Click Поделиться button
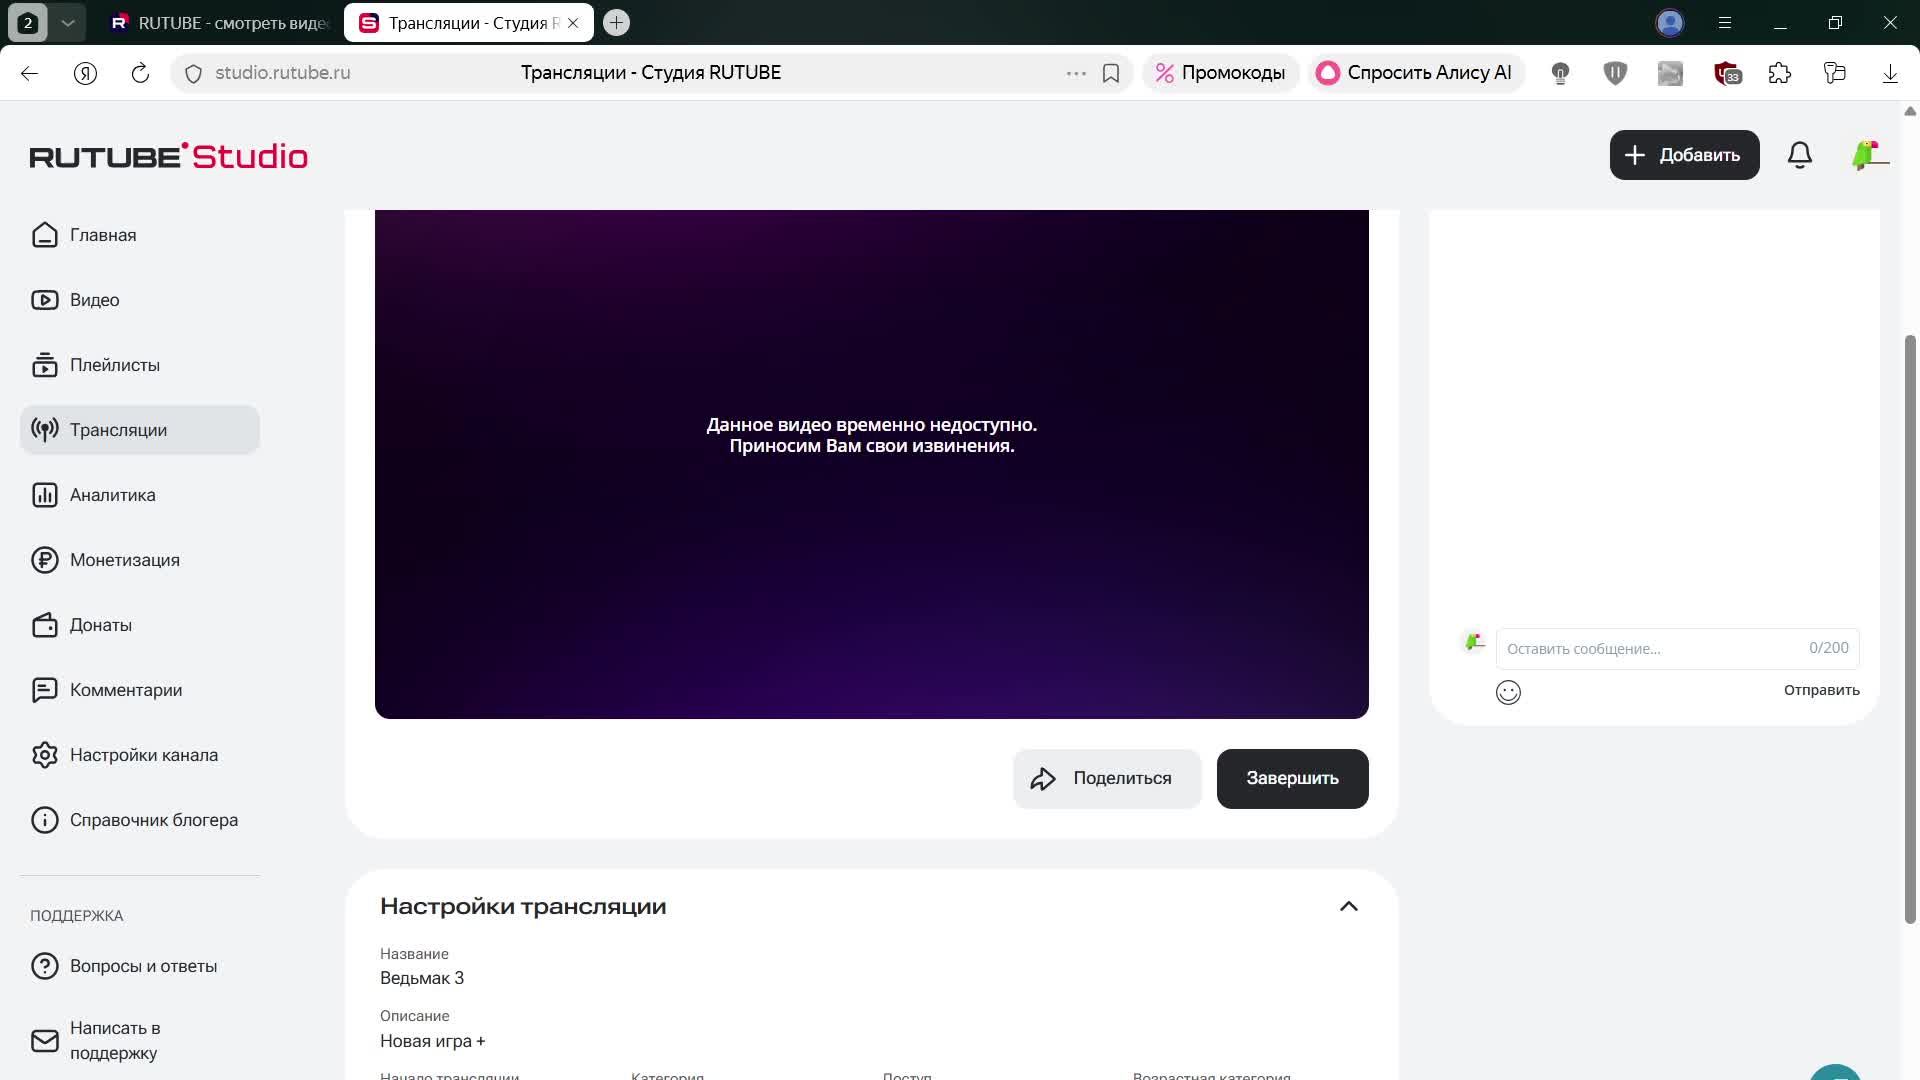The image size is (1920, 1080). click(1106, 778)
